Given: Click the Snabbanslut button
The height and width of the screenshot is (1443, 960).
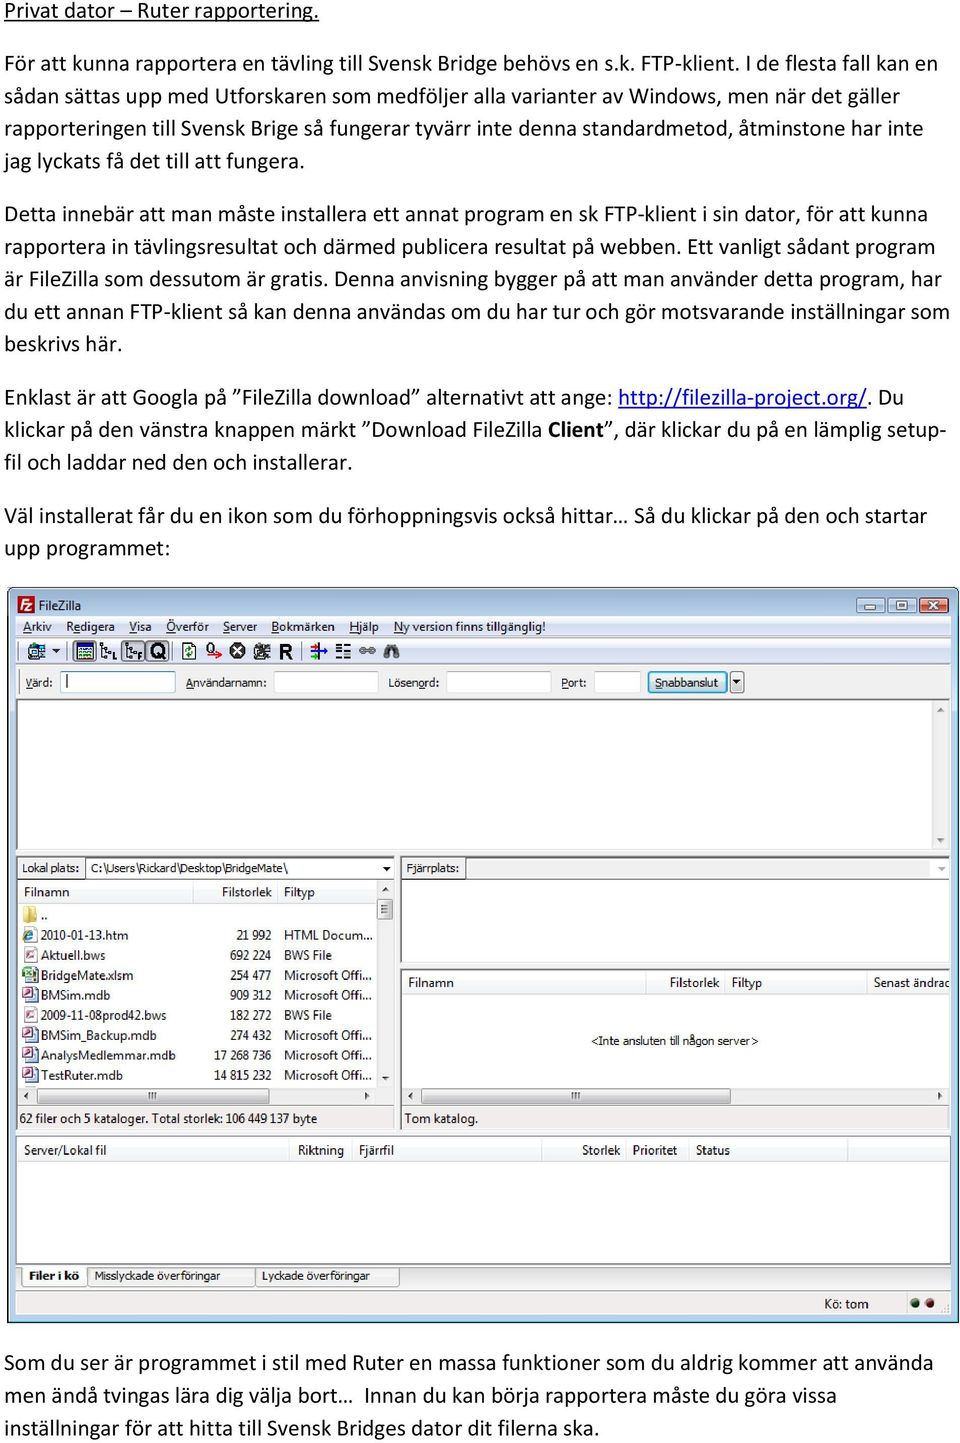Looking at the screenshot, I should [686, 682].
